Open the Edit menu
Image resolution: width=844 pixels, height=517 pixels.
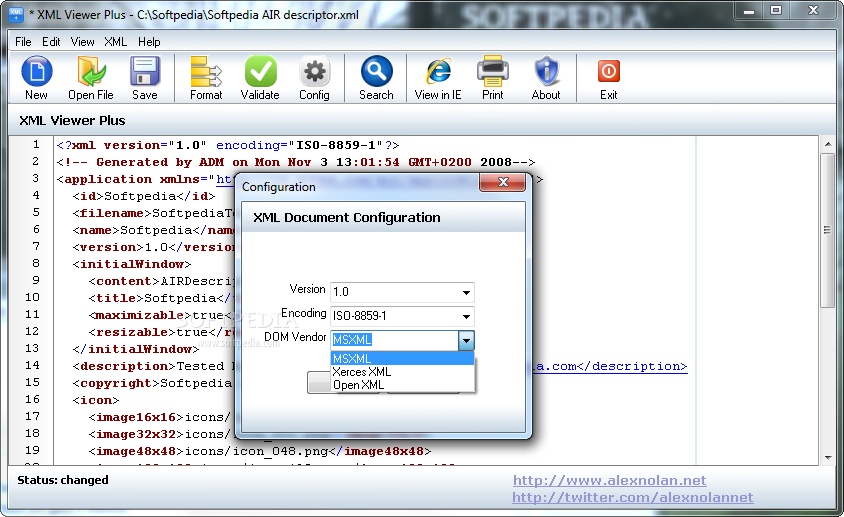point(51,42)
